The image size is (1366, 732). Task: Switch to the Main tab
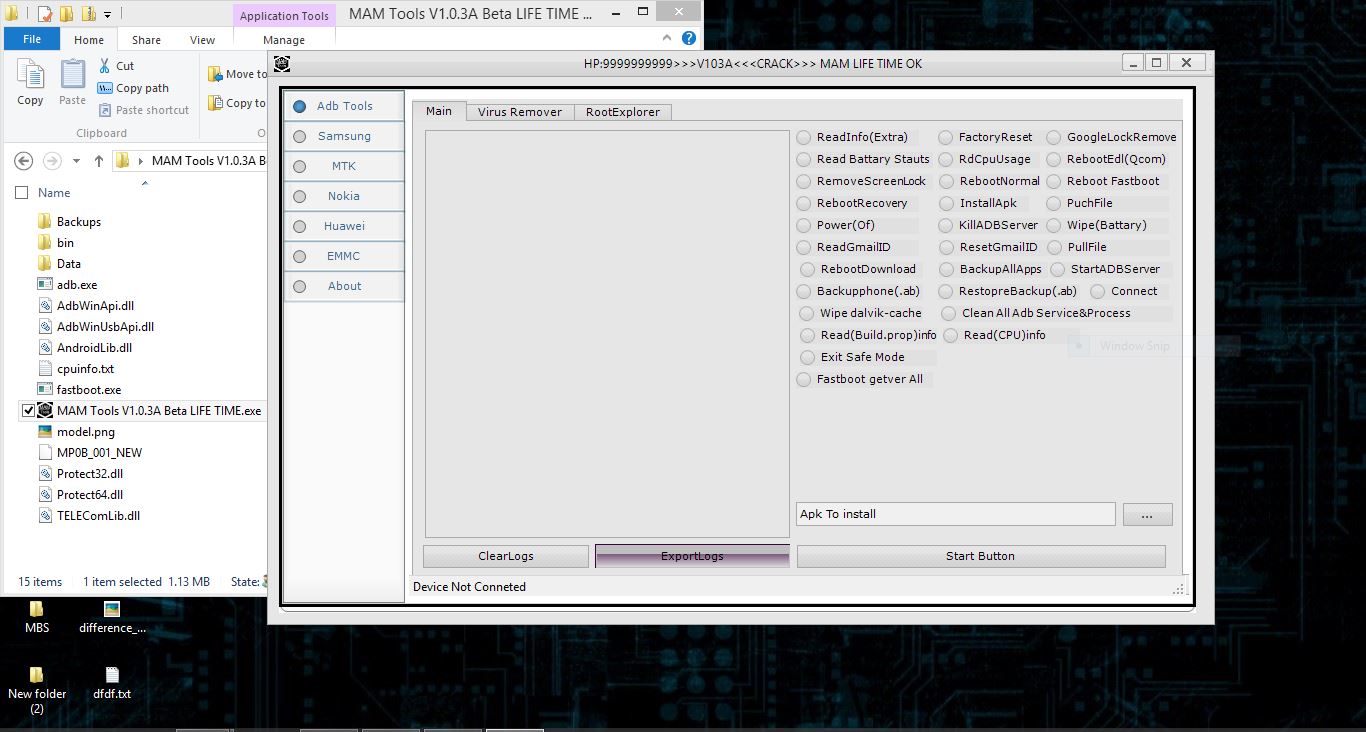(439, 111)
